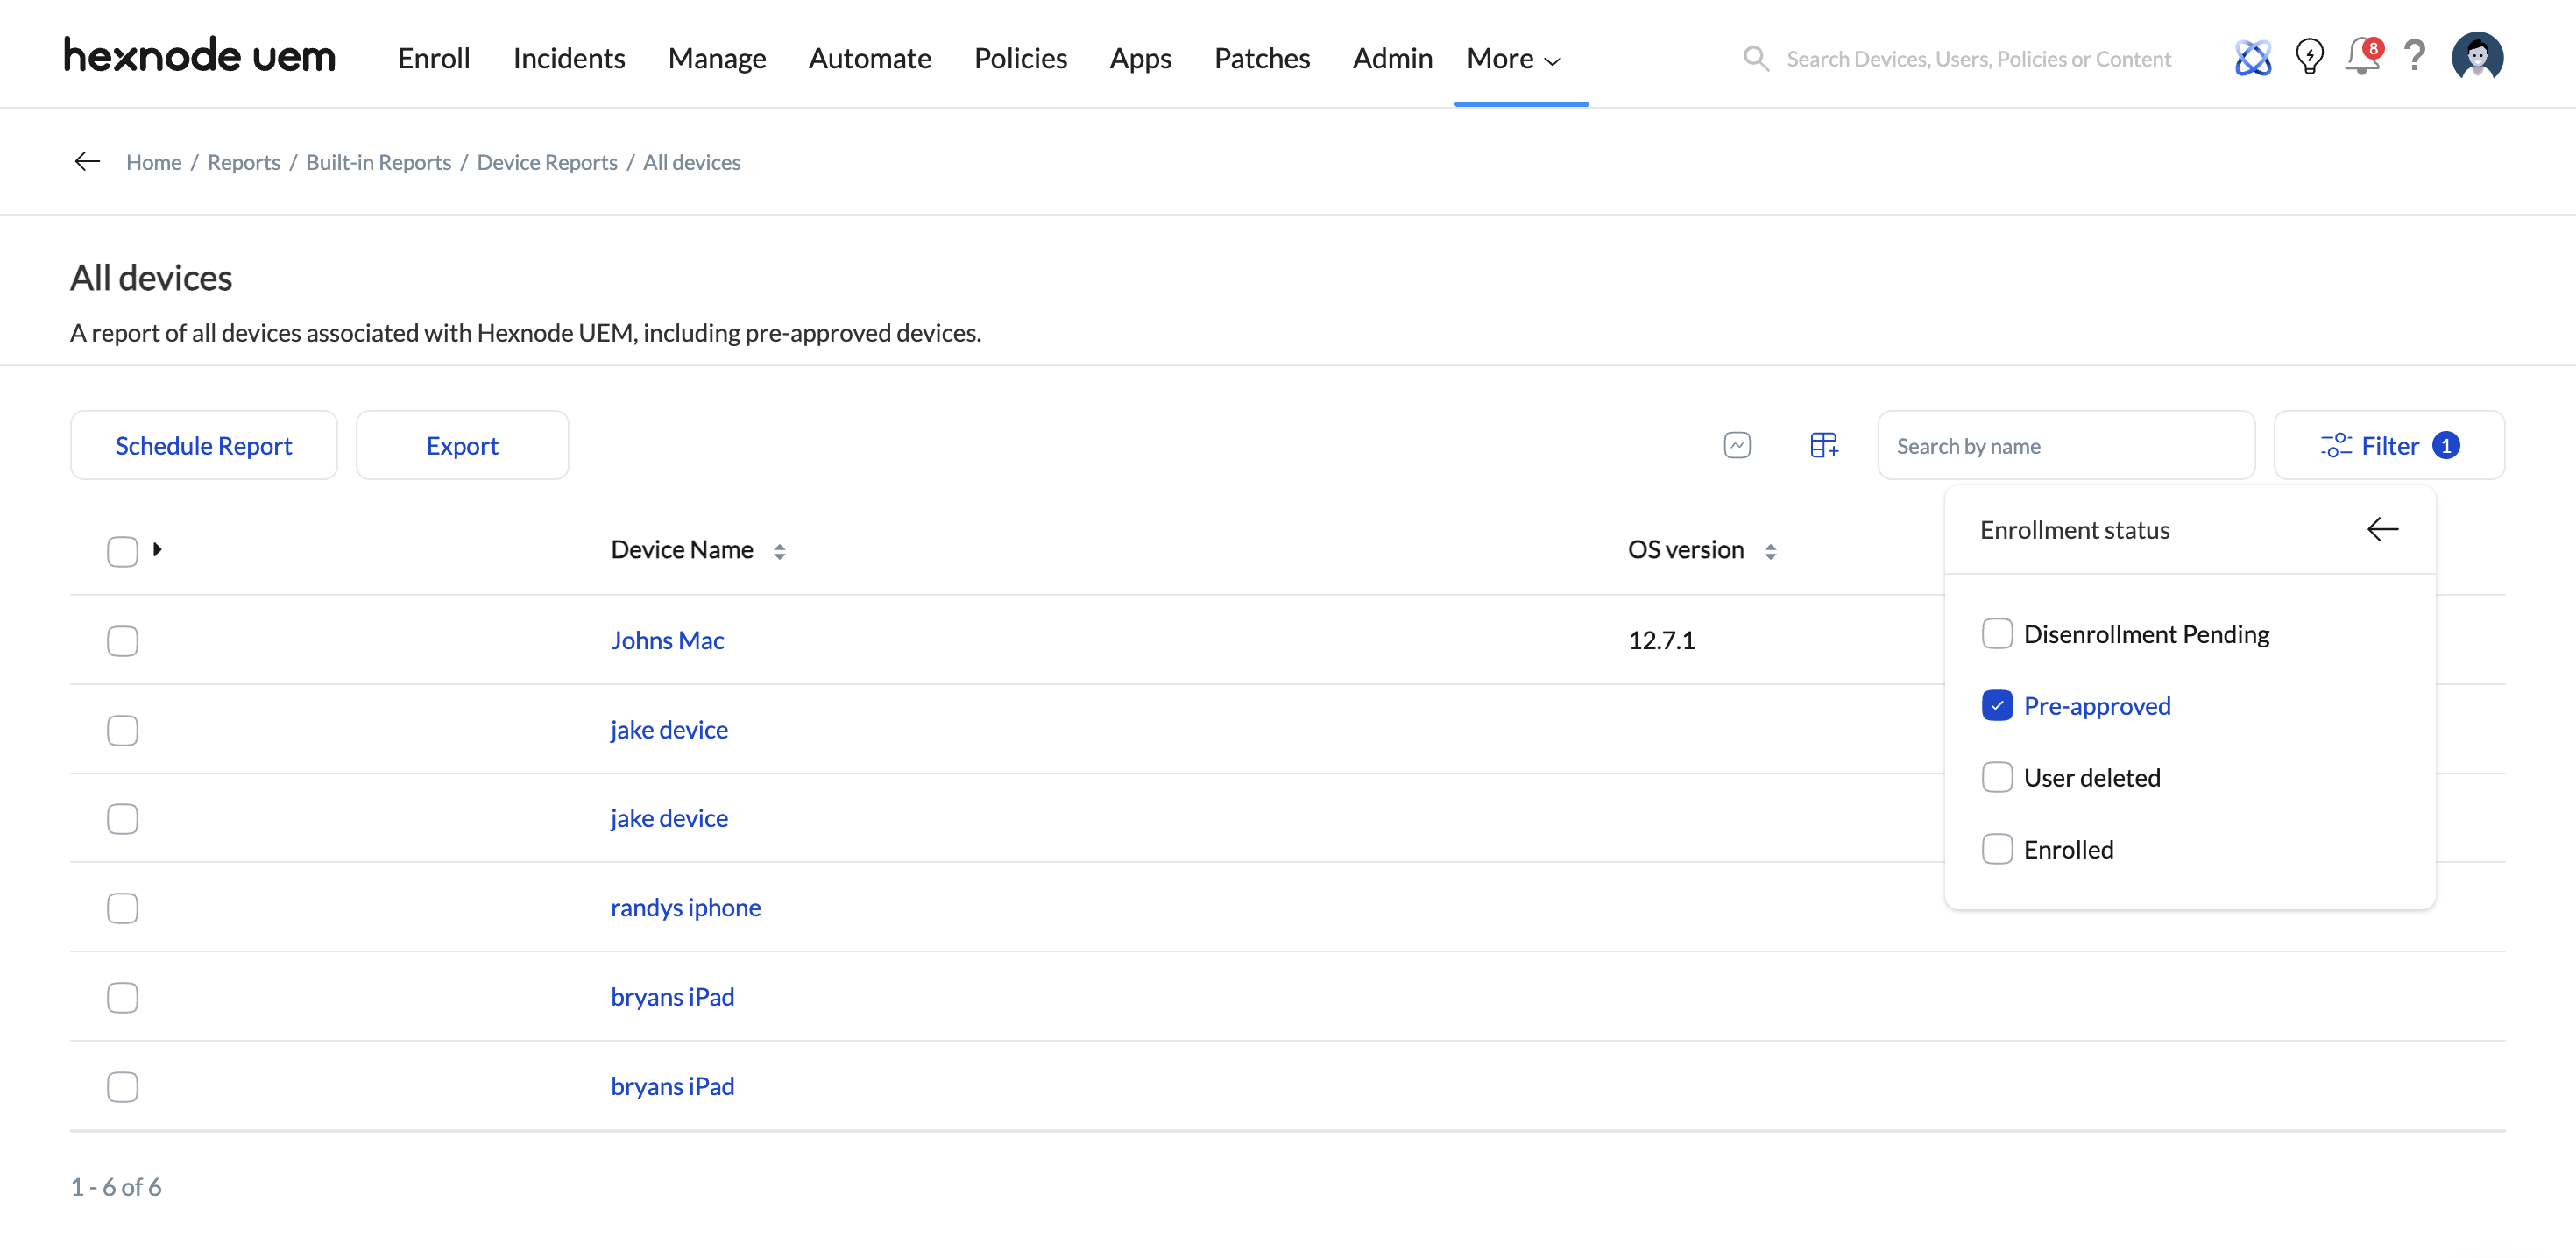Open the chart view icon
Image resolution: width=2576 pixels, height=1258 pixels.
click(1737, 445)
